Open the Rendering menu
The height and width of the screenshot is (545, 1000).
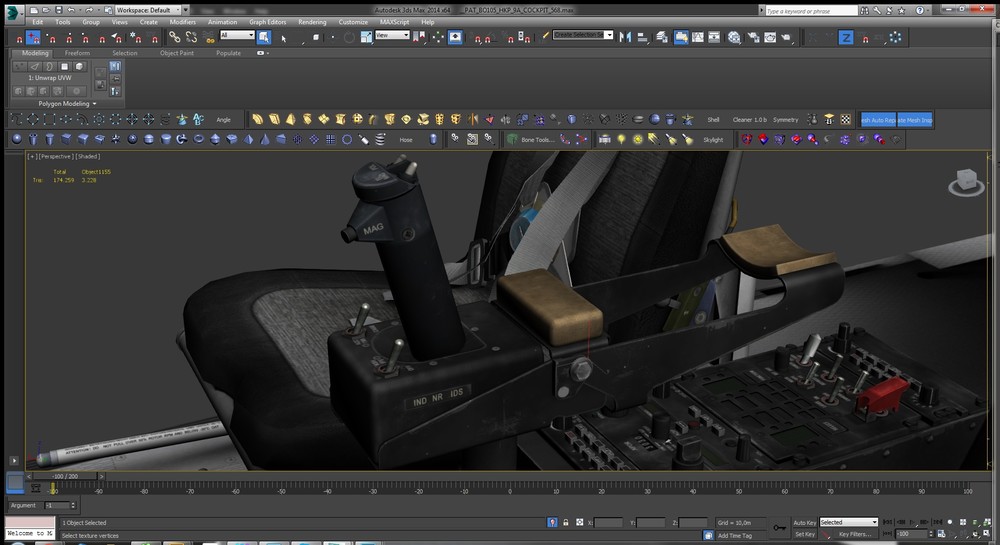click(312, 21)
